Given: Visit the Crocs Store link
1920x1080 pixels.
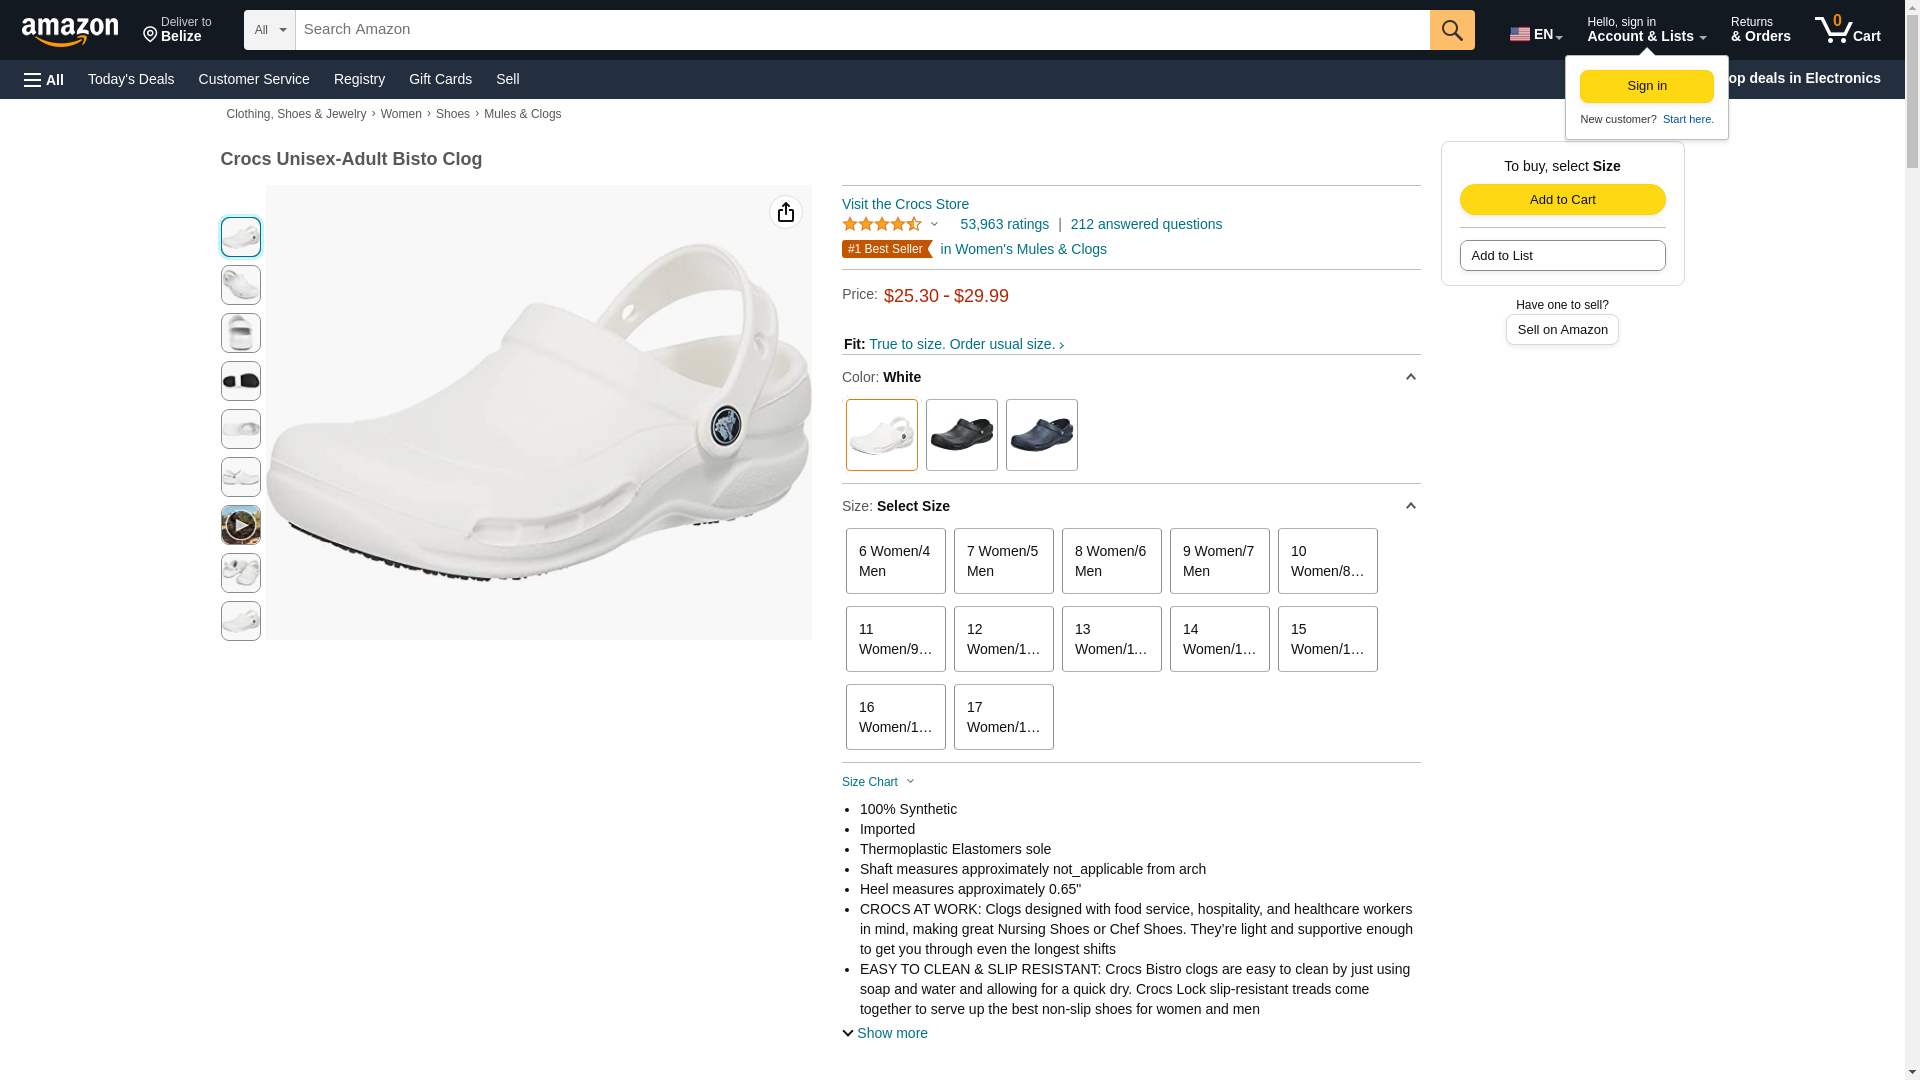Looking at the screenshot, I should (905, 204).
